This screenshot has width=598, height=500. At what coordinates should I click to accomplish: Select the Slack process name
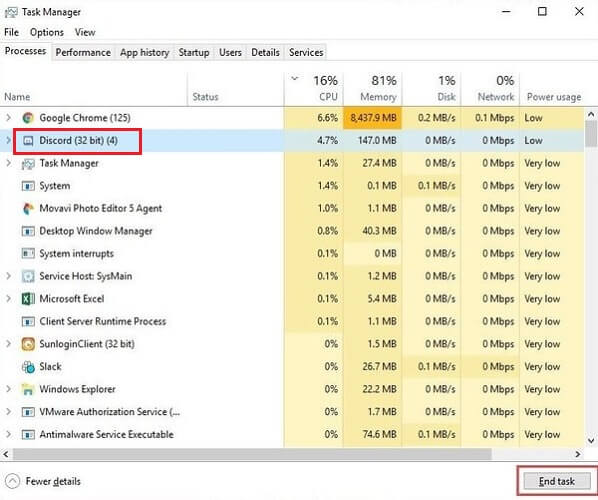coord(50,367)
